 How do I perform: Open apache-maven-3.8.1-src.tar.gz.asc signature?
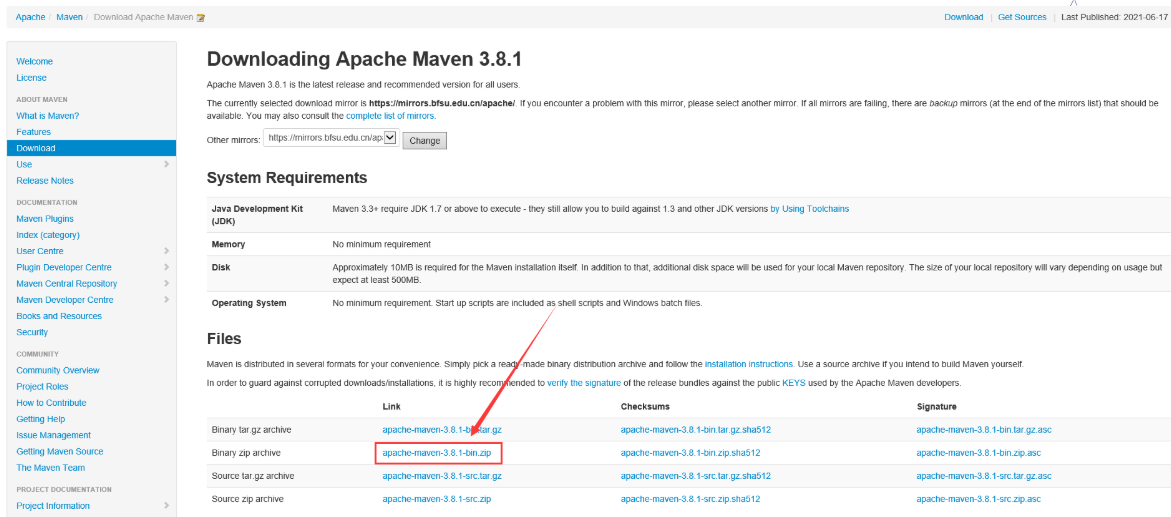(x=984, y=476)
